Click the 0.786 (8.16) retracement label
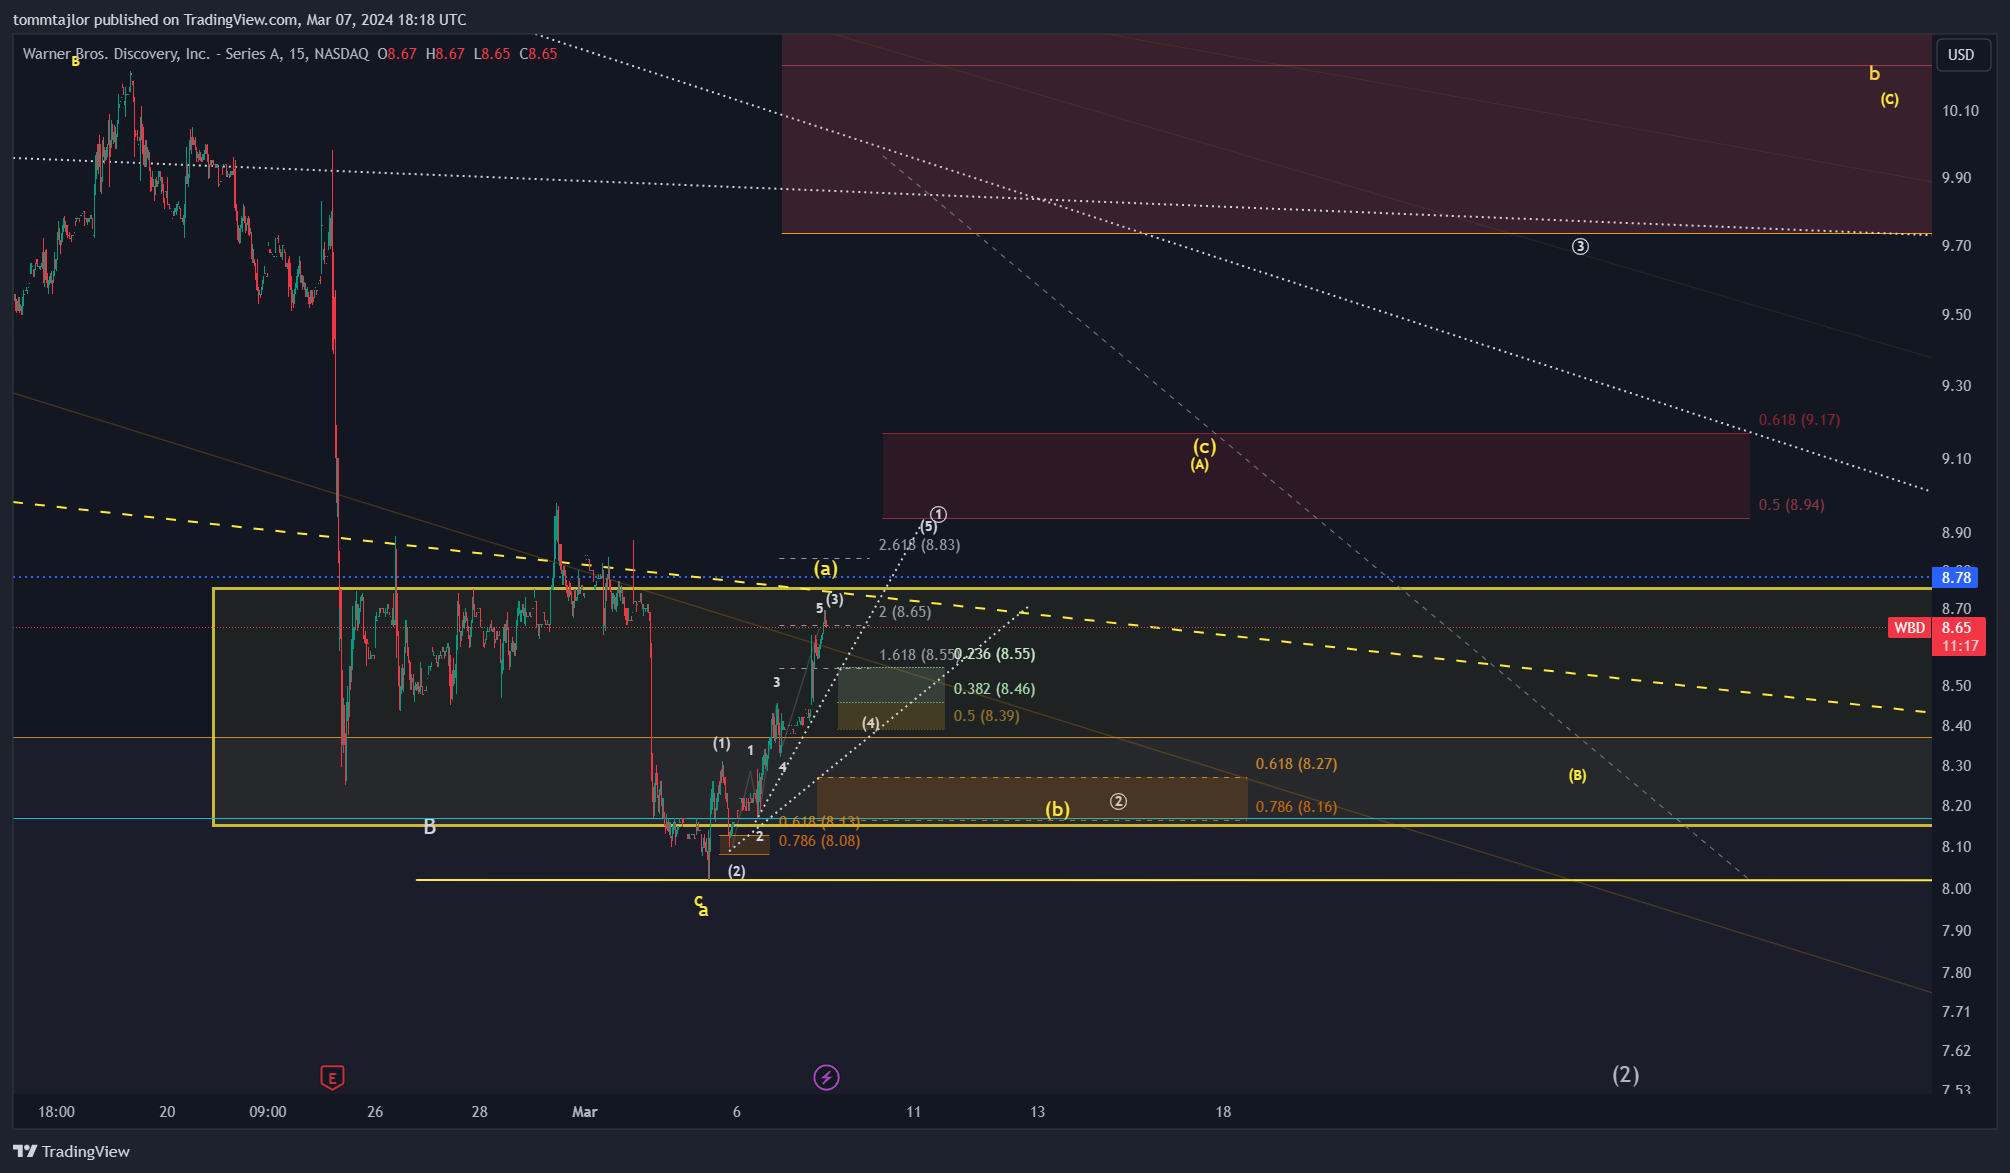Image resolution: width=2010 pixels, height=1173 pixels. (1296, 807)
